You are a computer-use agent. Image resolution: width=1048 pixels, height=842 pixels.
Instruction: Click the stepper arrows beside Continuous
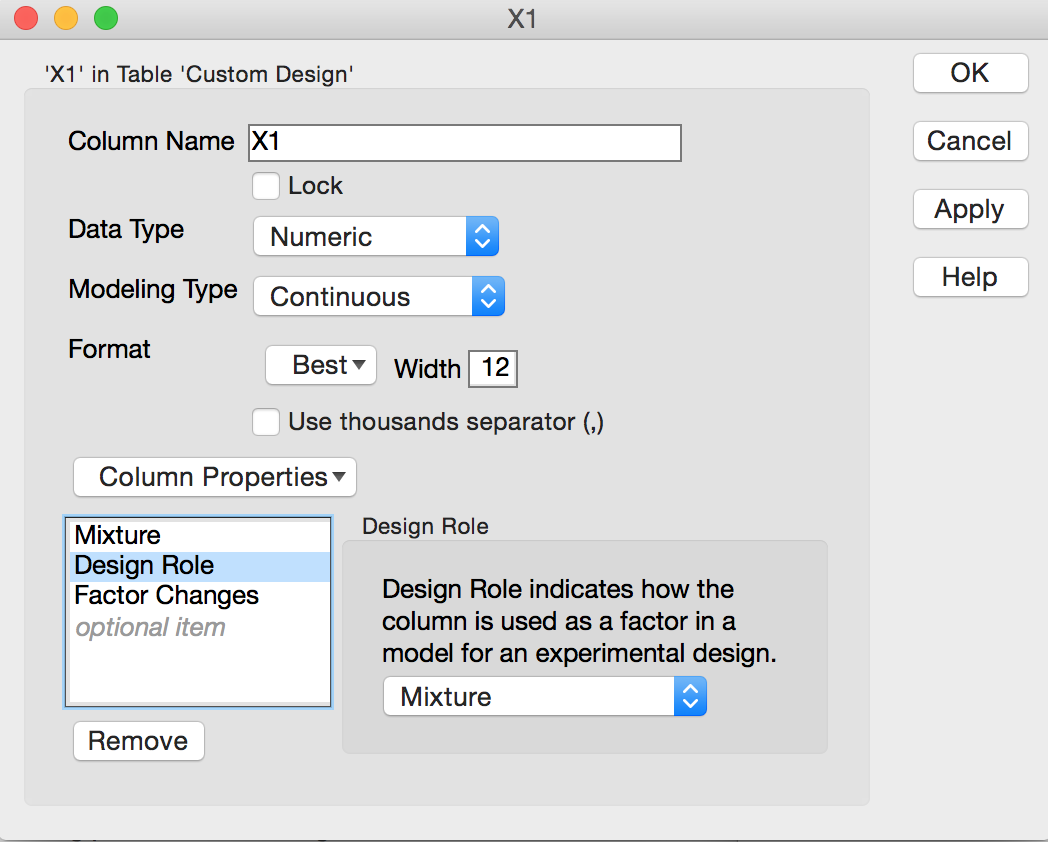coord(488,296)
